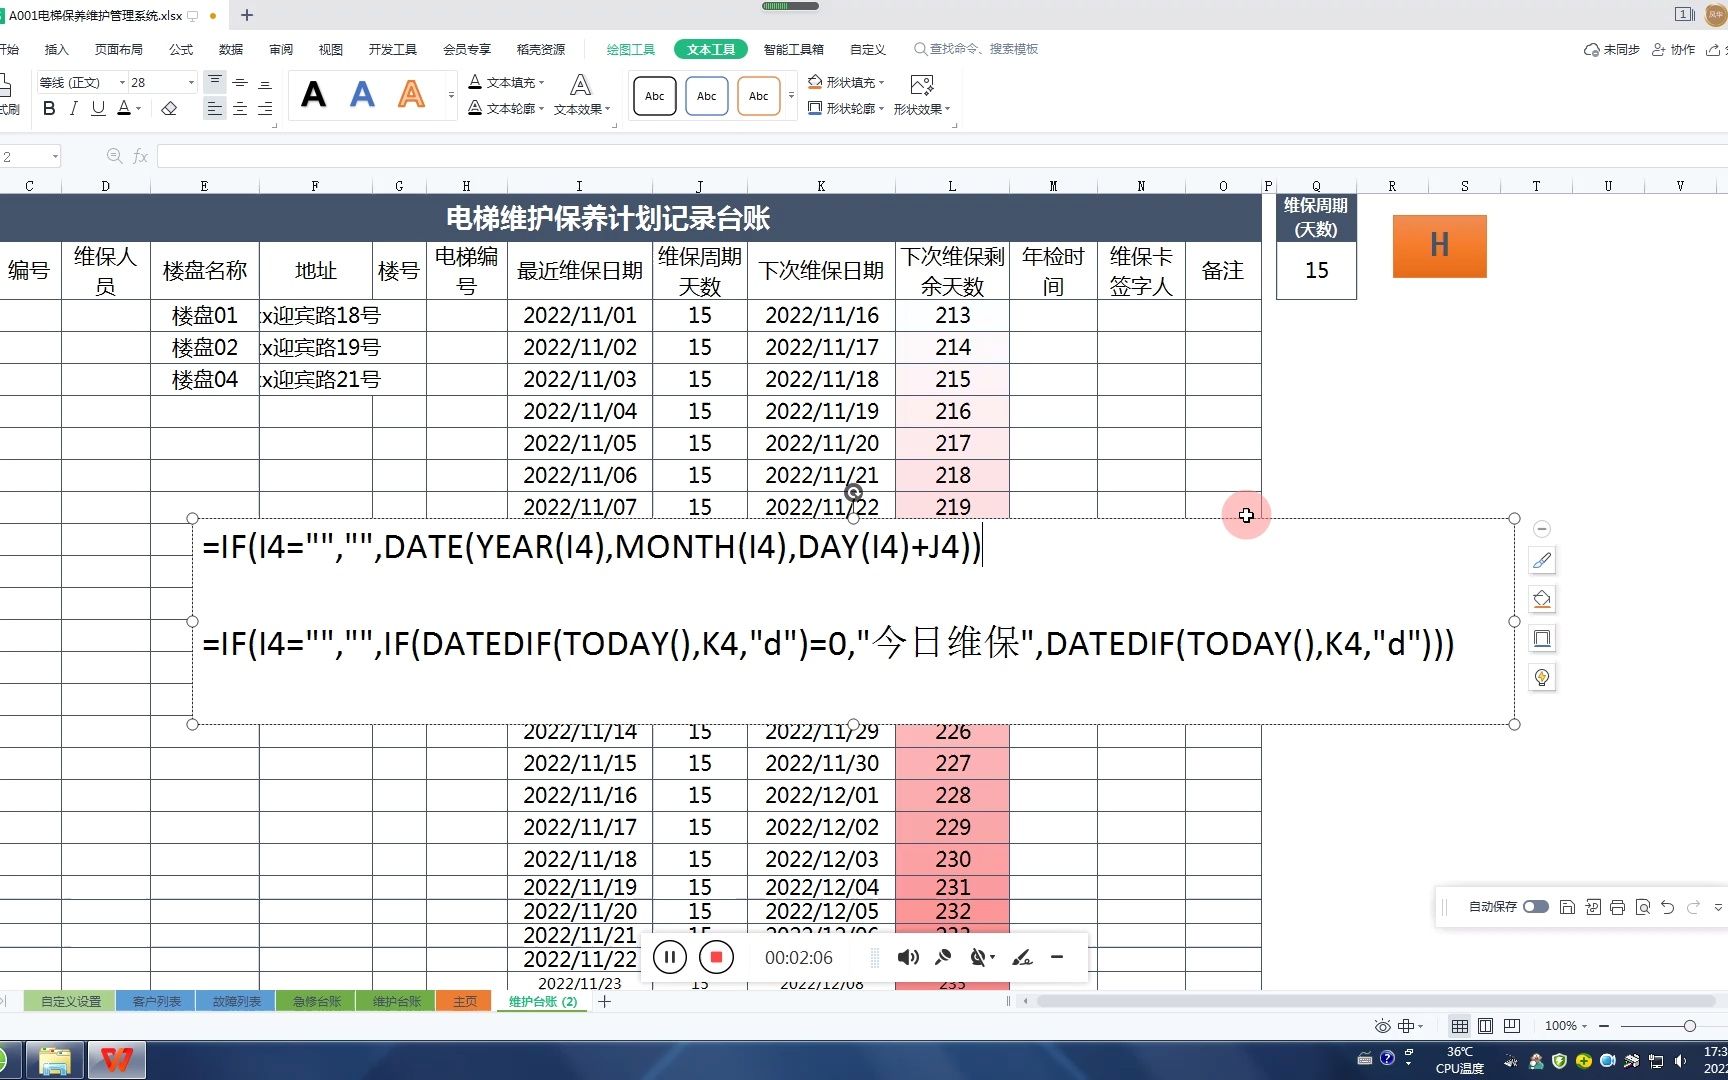Image resolution: width=1728 pixels, height=1080 pixels.
Task: Undo last action in floating toolbar
Action: (1667, 907)
